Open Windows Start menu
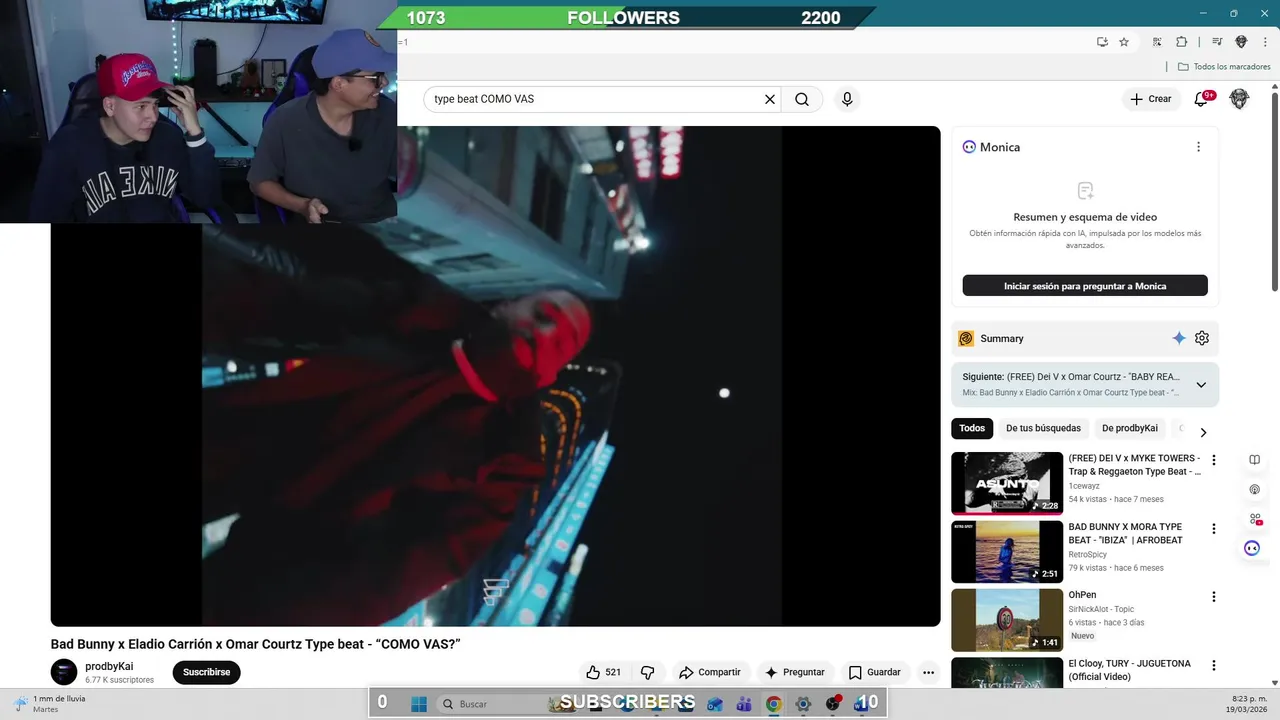Viewport: 1280px width, 720px height. click(418, 704)
